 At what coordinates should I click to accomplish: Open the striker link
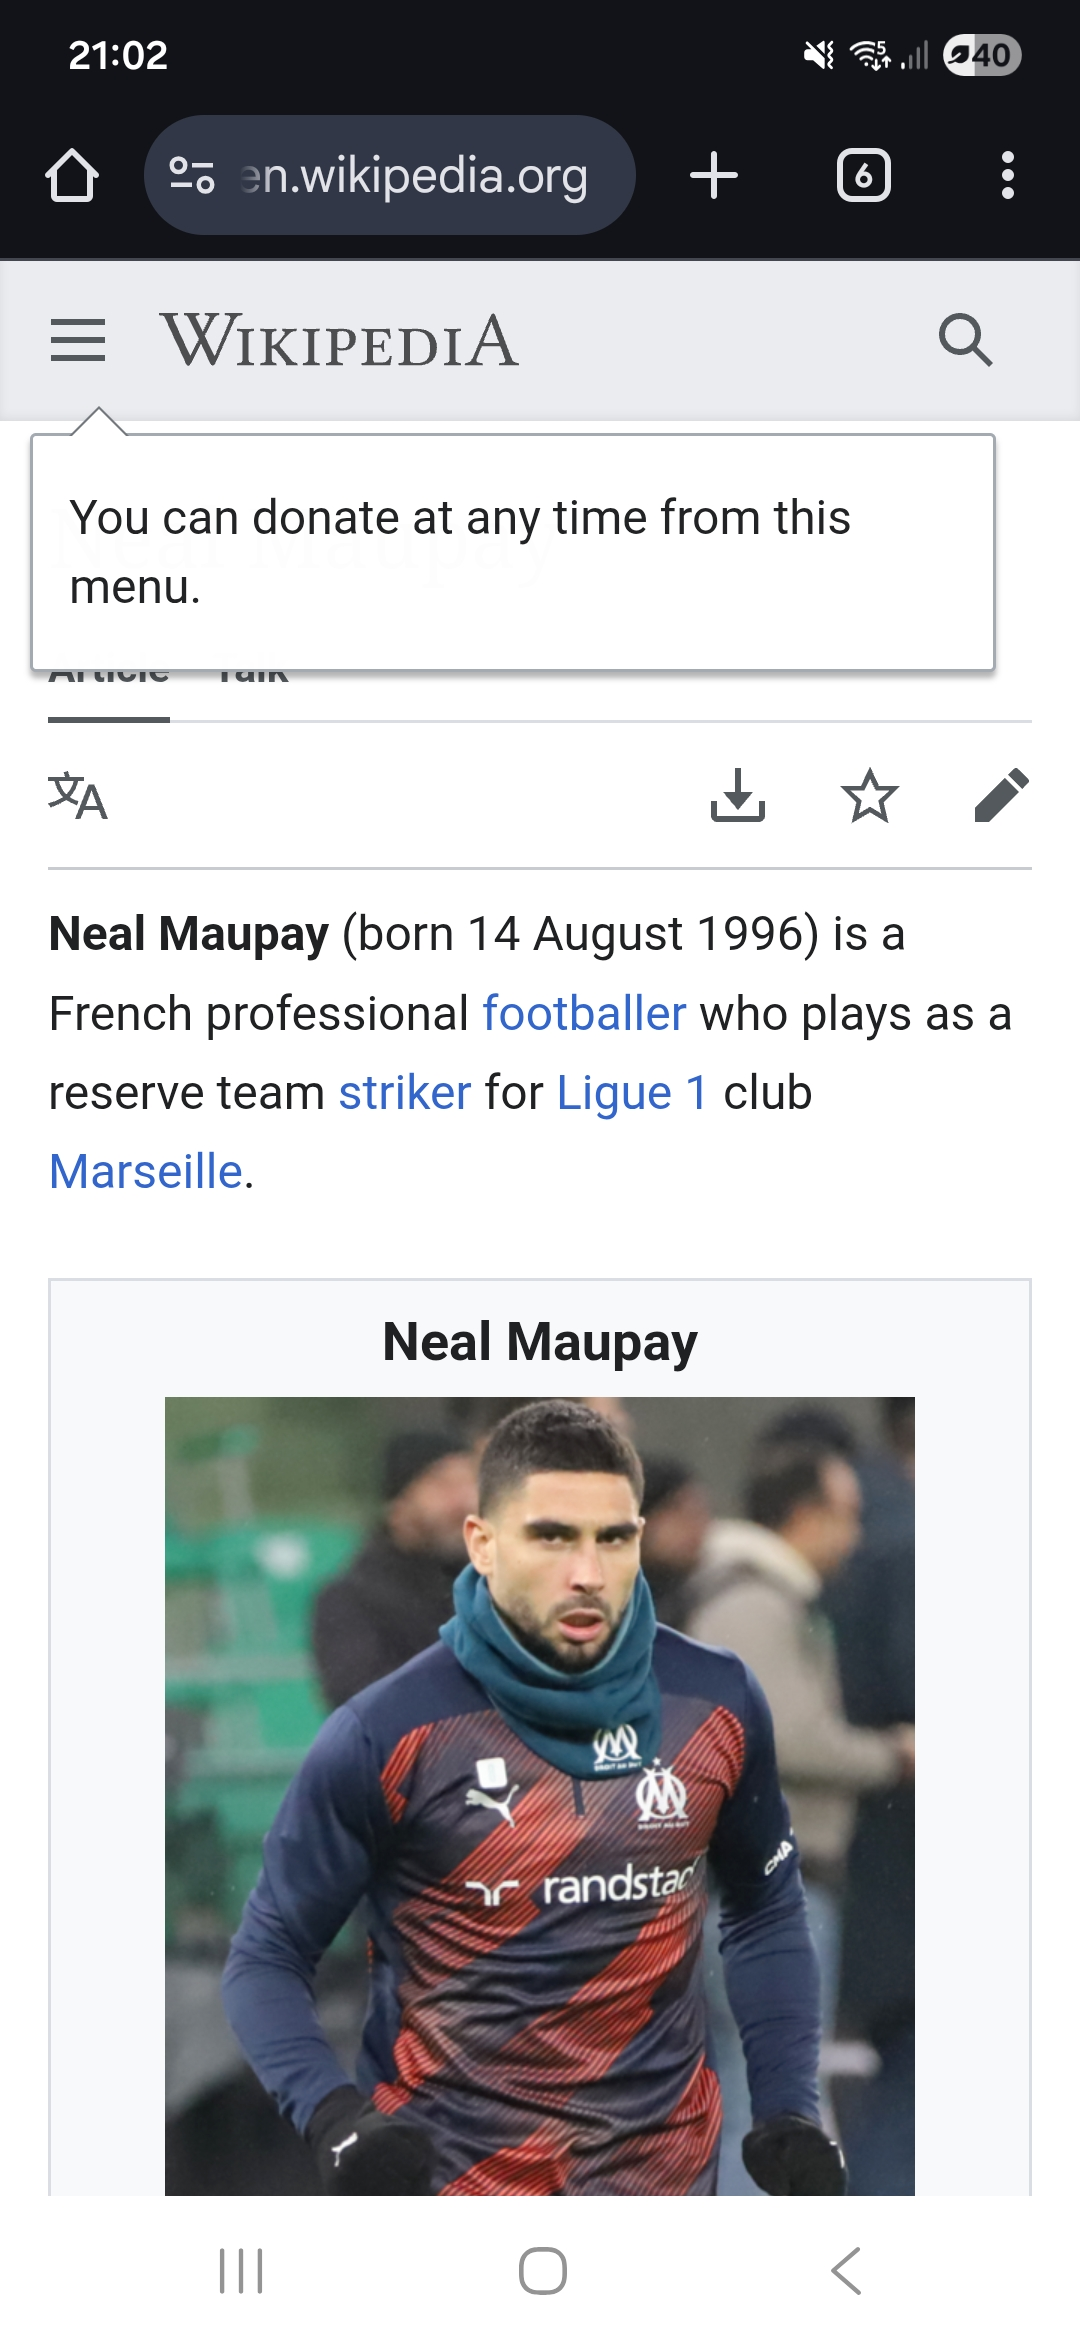(x=404, y=1093)
